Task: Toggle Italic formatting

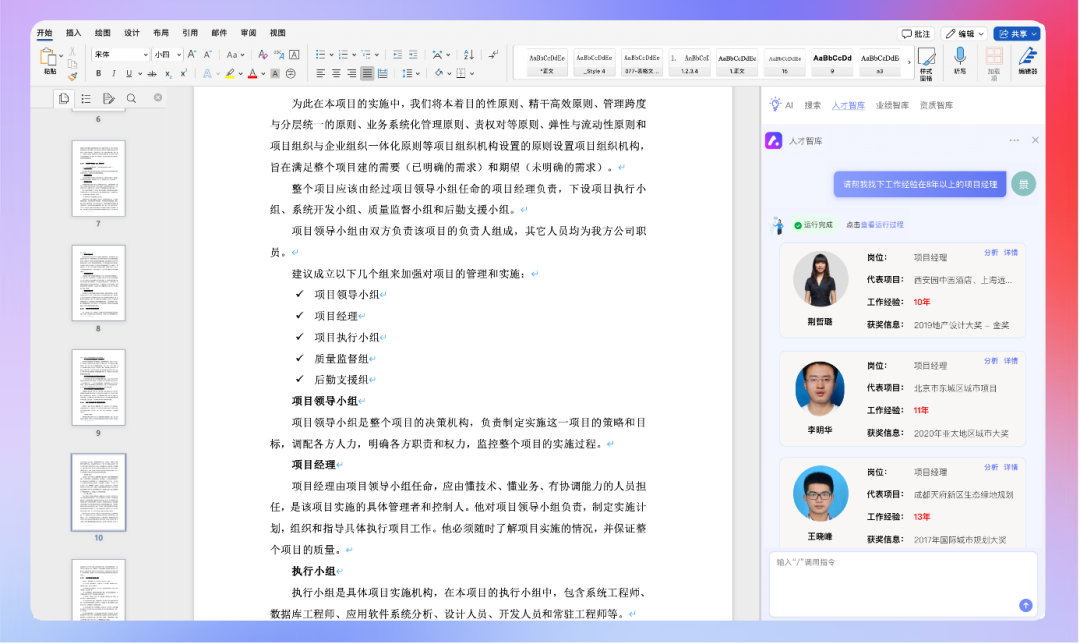Action: 114,74
